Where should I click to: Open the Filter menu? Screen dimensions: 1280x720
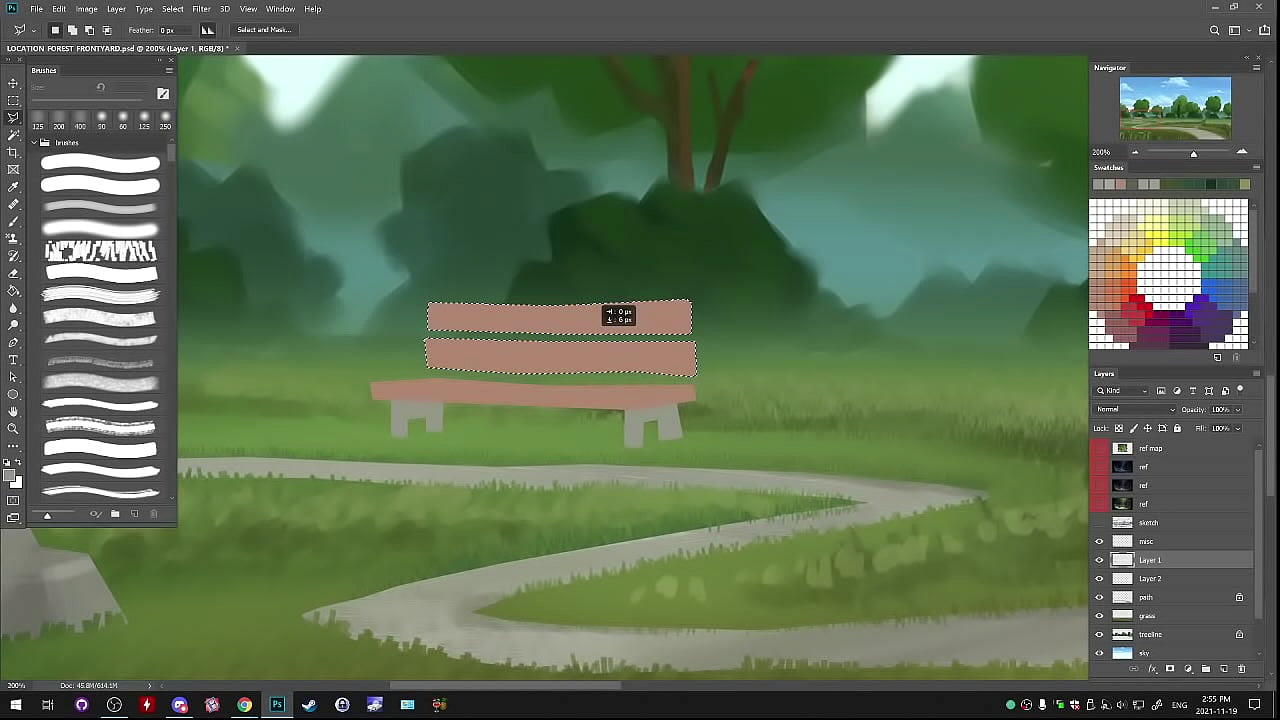201,9
